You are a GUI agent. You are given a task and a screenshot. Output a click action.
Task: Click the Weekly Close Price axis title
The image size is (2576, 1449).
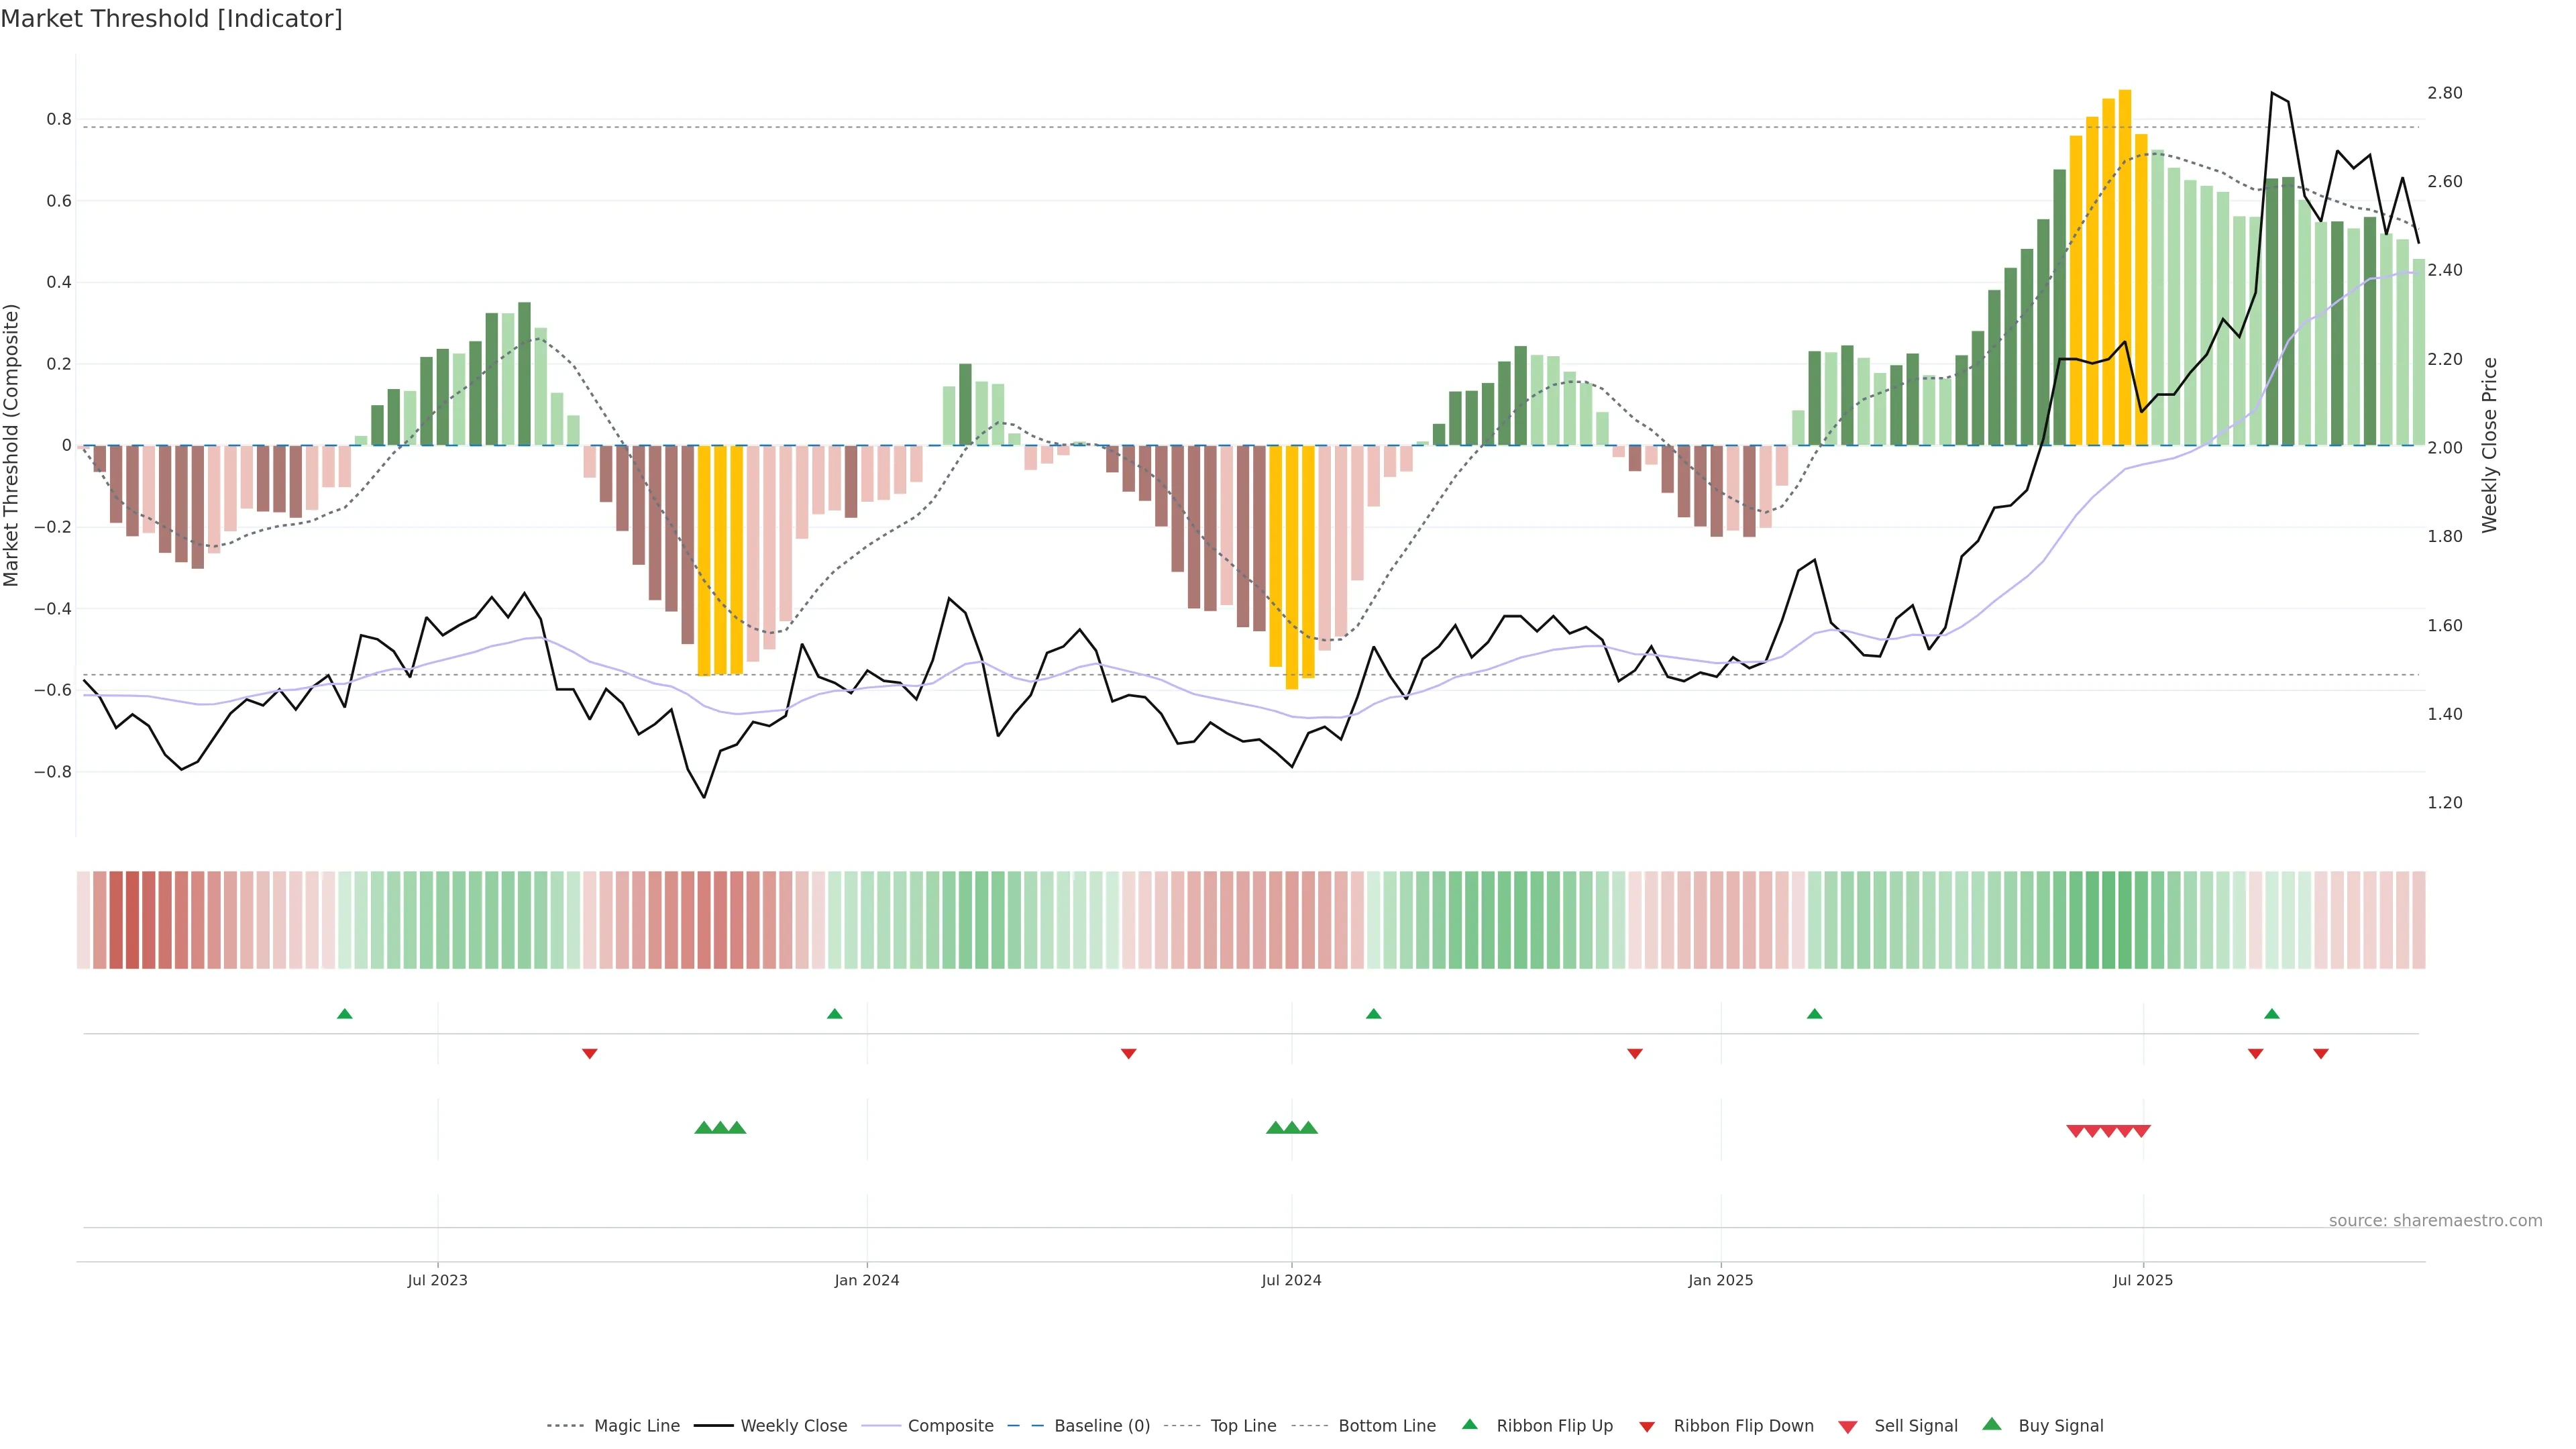point(2489,445)
